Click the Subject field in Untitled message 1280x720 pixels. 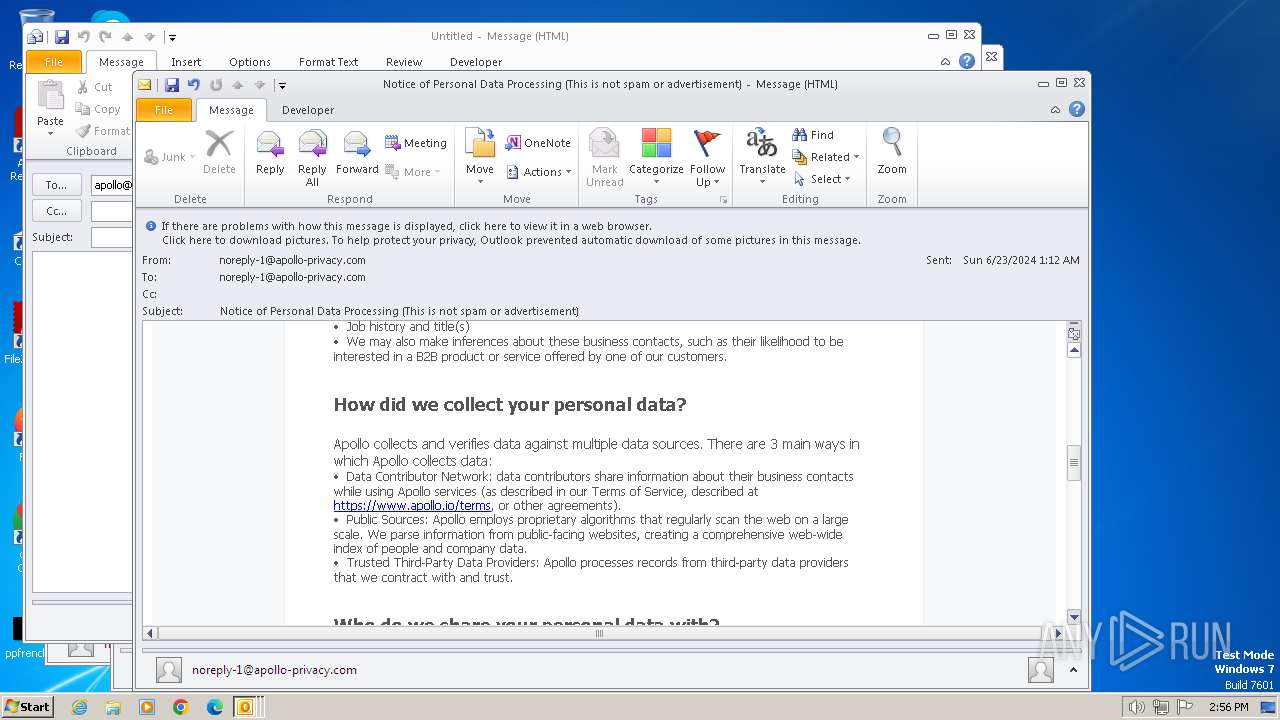click(x=112, y=237)
